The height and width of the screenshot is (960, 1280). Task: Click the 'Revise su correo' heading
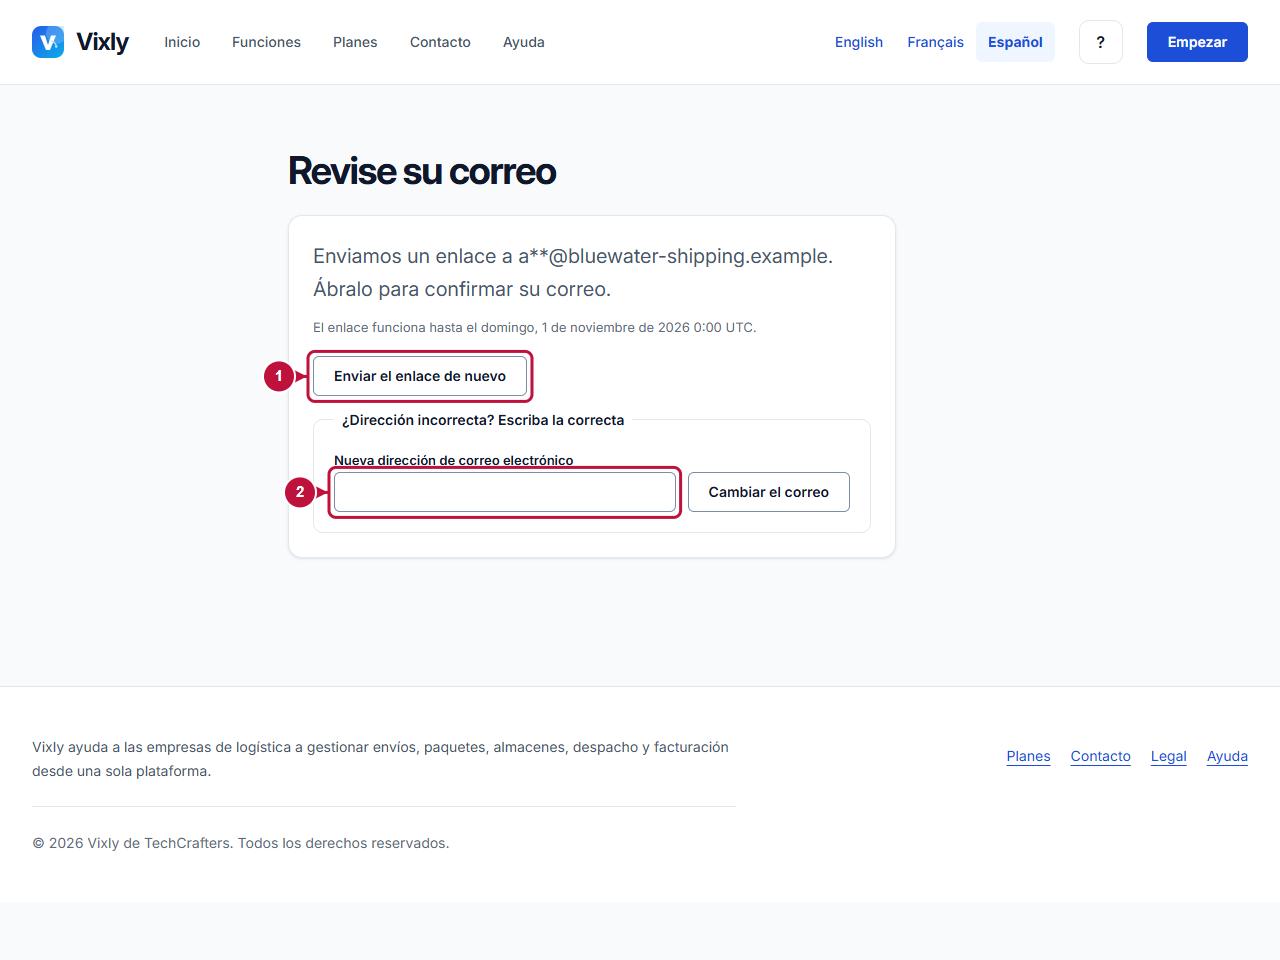(422, 171)
